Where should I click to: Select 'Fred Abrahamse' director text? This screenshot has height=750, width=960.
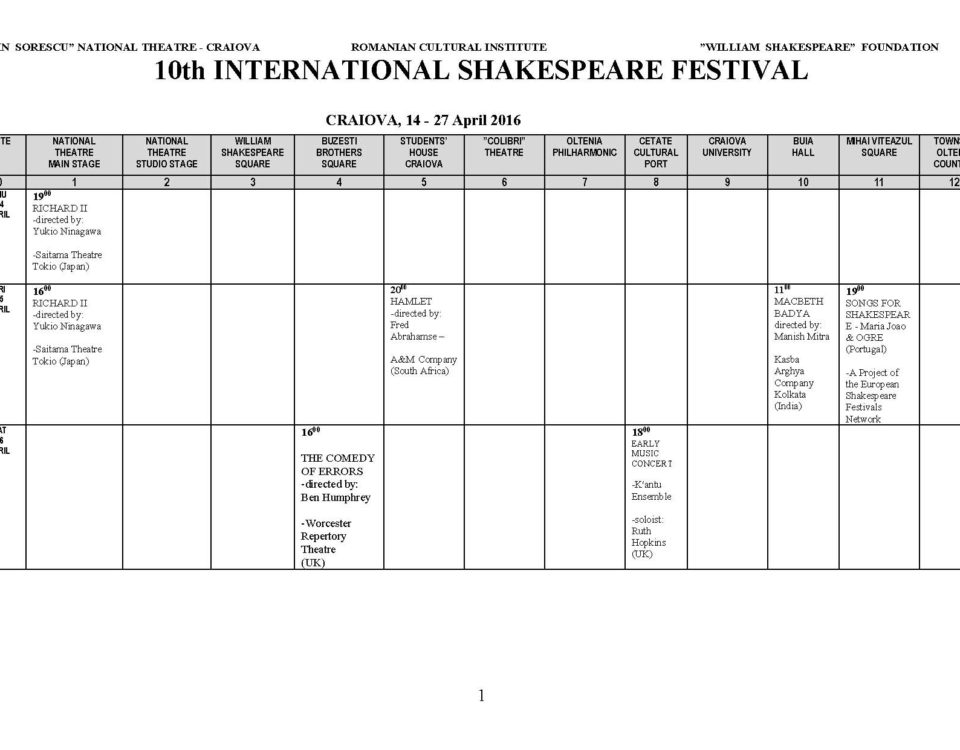pos(416,331)
